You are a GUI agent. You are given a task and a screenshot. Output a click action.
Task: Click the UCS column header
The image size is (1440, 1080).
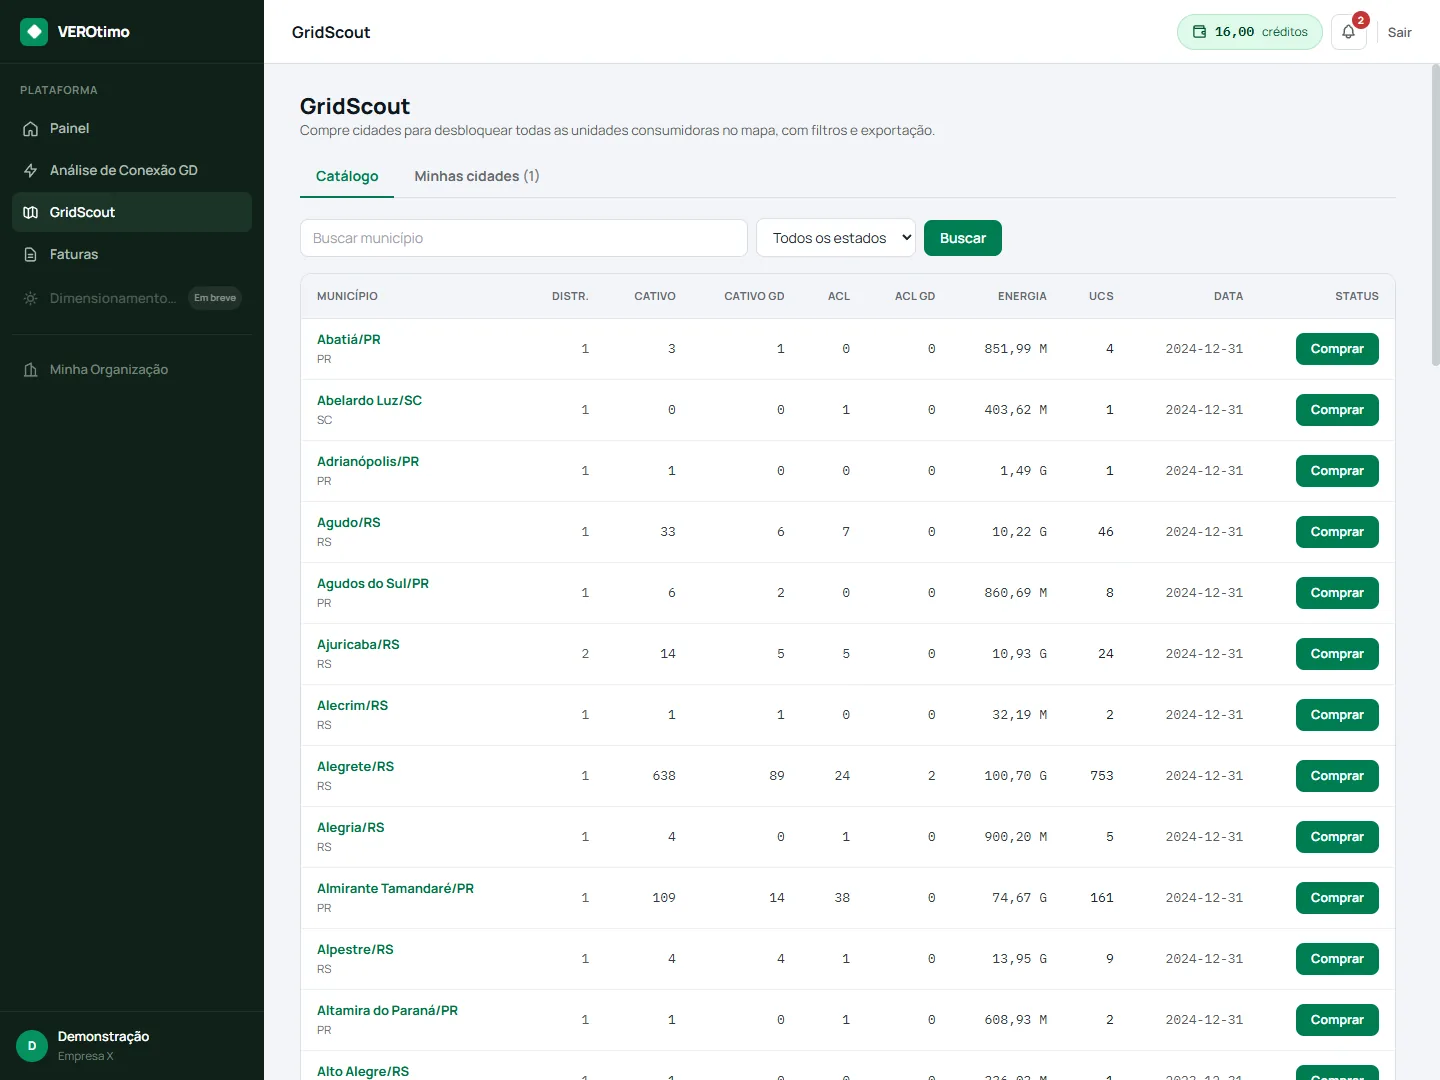[x=1101, y=296]
